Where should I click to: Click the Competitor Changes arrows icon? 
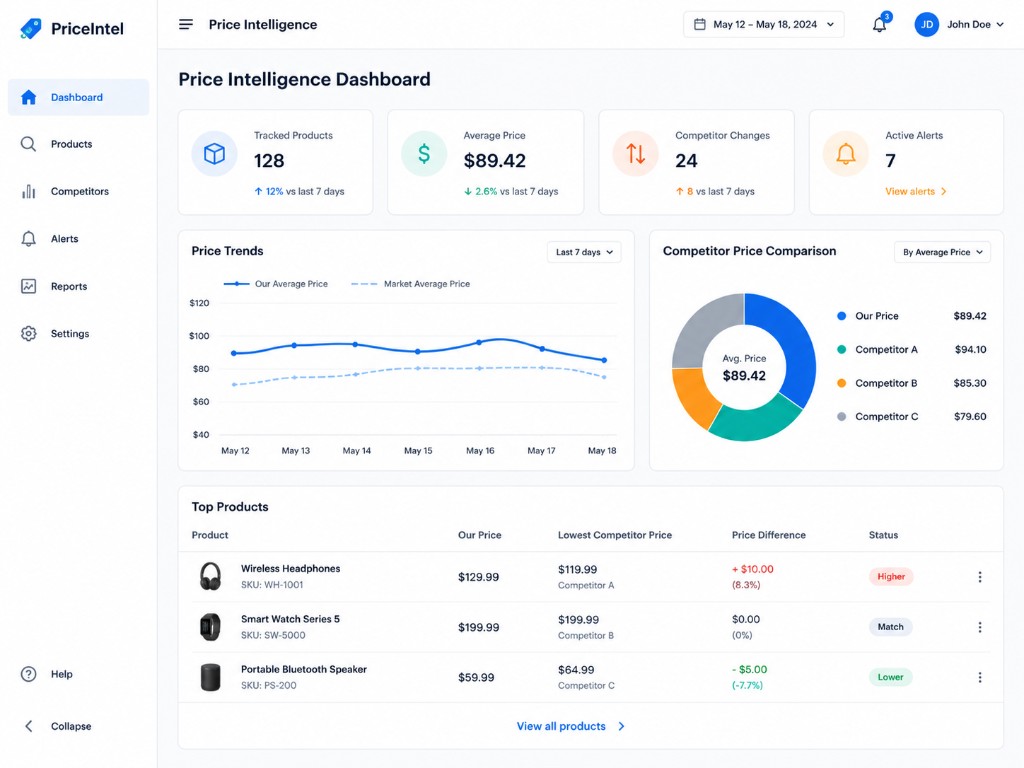click(635, 153)
